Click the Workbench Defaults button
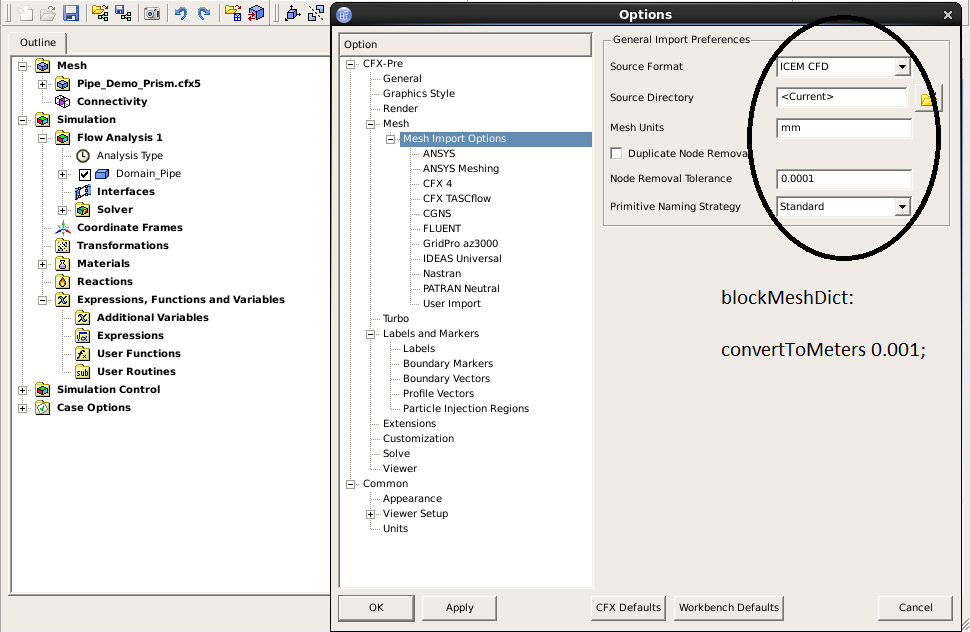Image resolution: width=970 pixels, height=632 pixels. tap(728, 607)
